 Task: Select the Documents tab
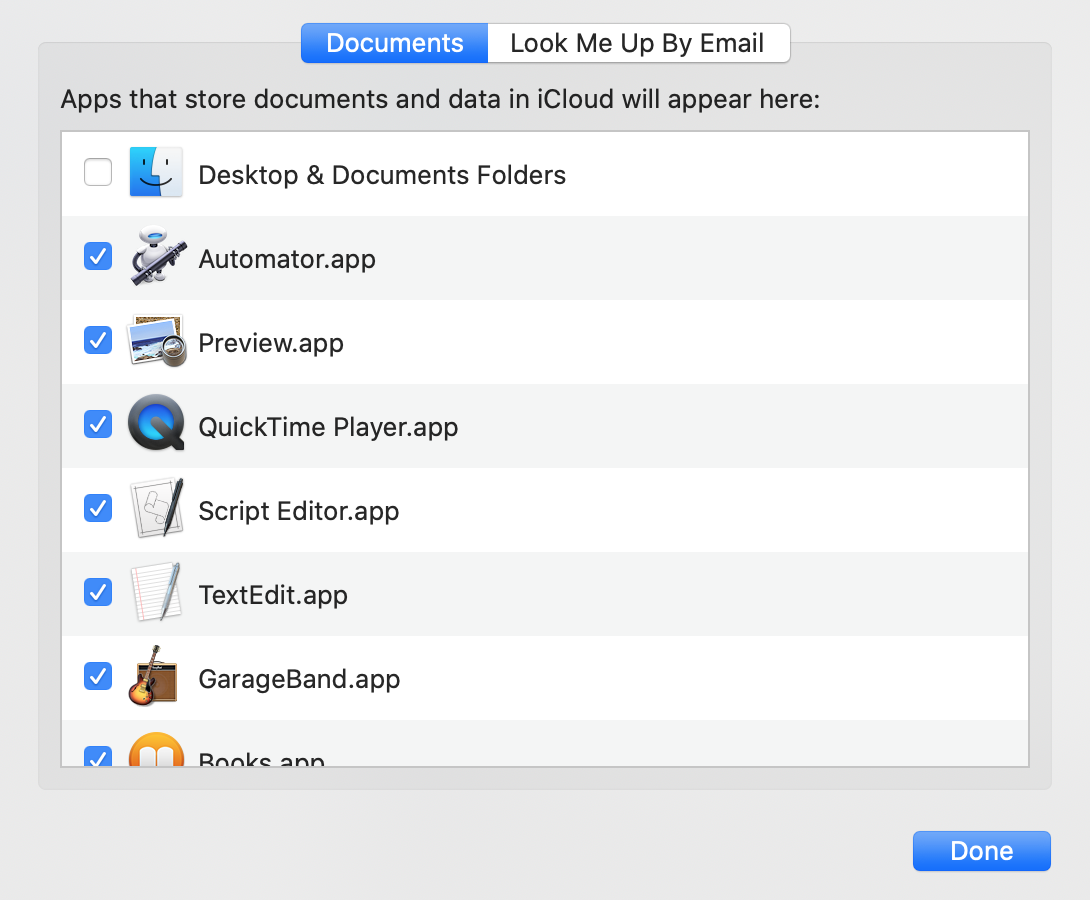[395, 43]
